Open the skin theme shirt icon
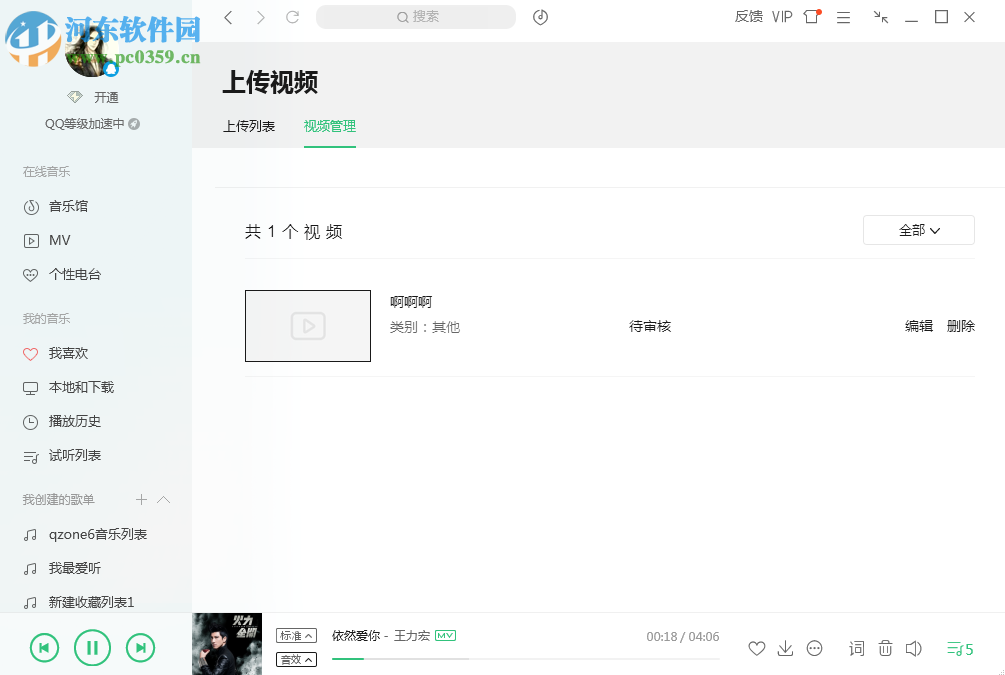The width and height of the screenshot is (1005, 675). coord(810,17)
